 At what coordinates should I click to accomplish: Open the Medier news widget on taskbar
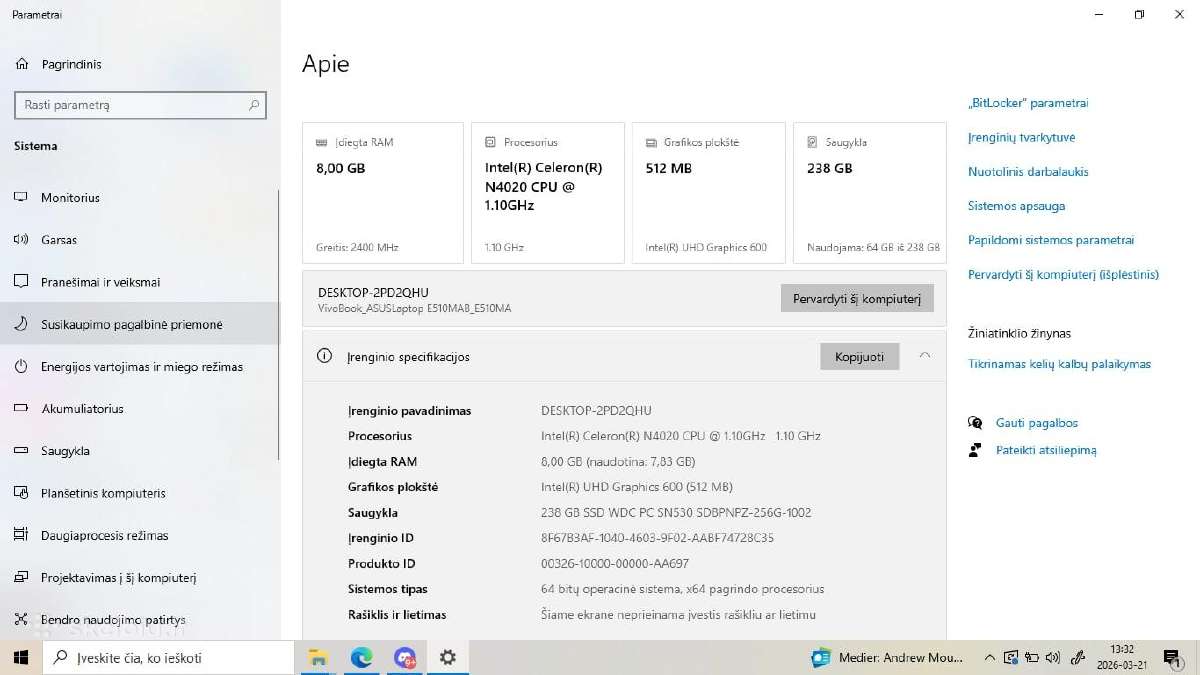[888, 657]
